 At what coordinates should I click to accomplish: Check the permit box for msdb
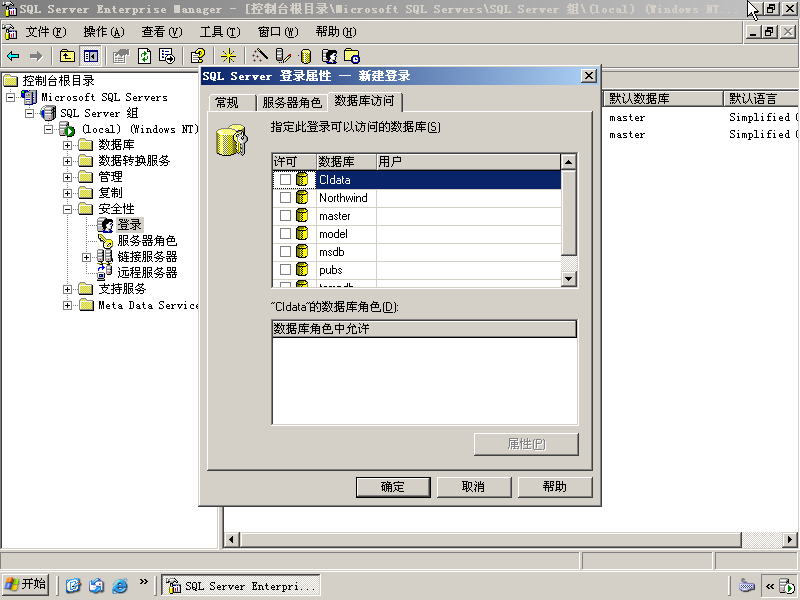tap(285, 252)
